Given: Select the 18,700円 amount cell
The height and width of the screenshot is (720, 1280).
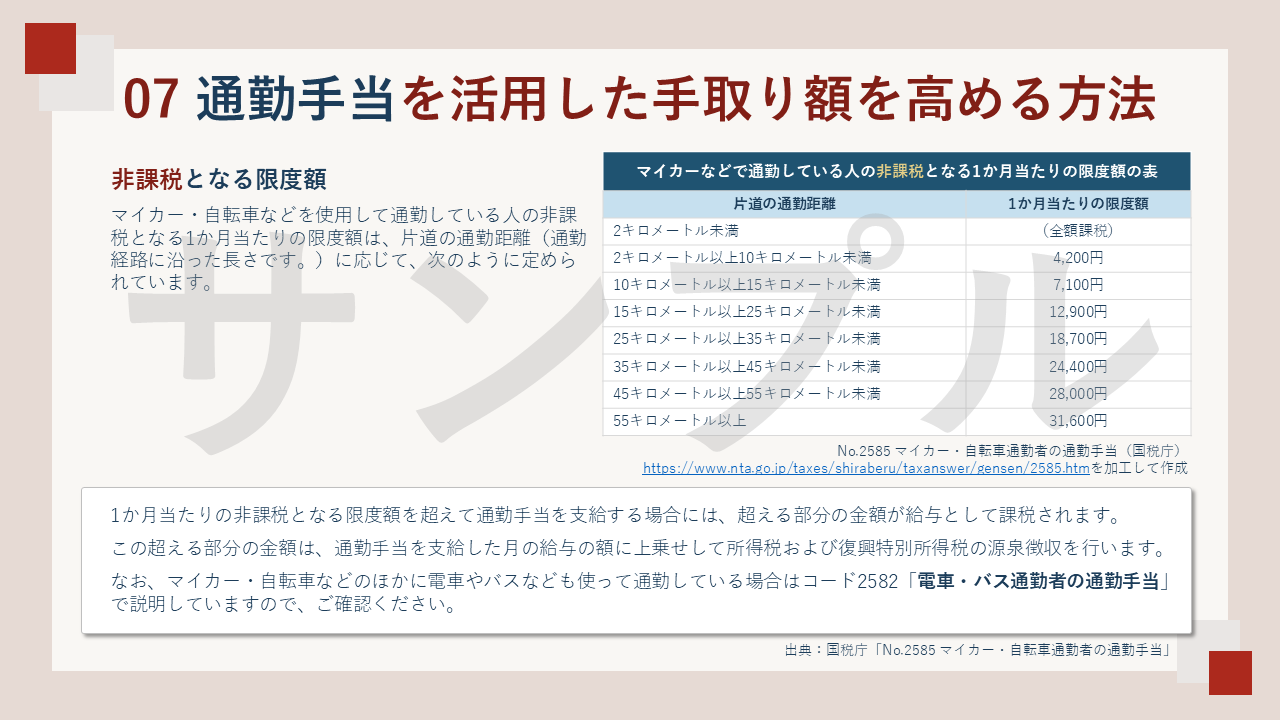Looking at the screenshot, I should coord(1077,339).
